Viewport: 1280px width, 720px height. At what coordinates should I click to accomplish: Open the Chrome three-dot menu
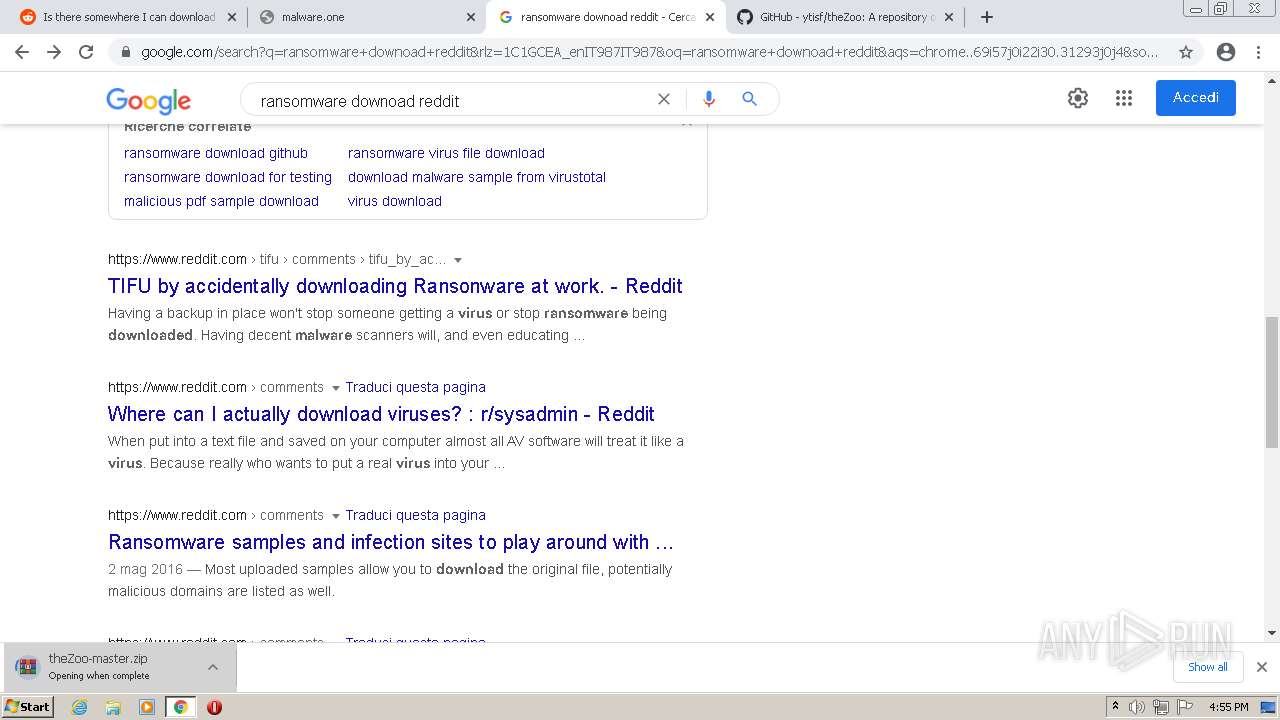[x=1258, y=52]
